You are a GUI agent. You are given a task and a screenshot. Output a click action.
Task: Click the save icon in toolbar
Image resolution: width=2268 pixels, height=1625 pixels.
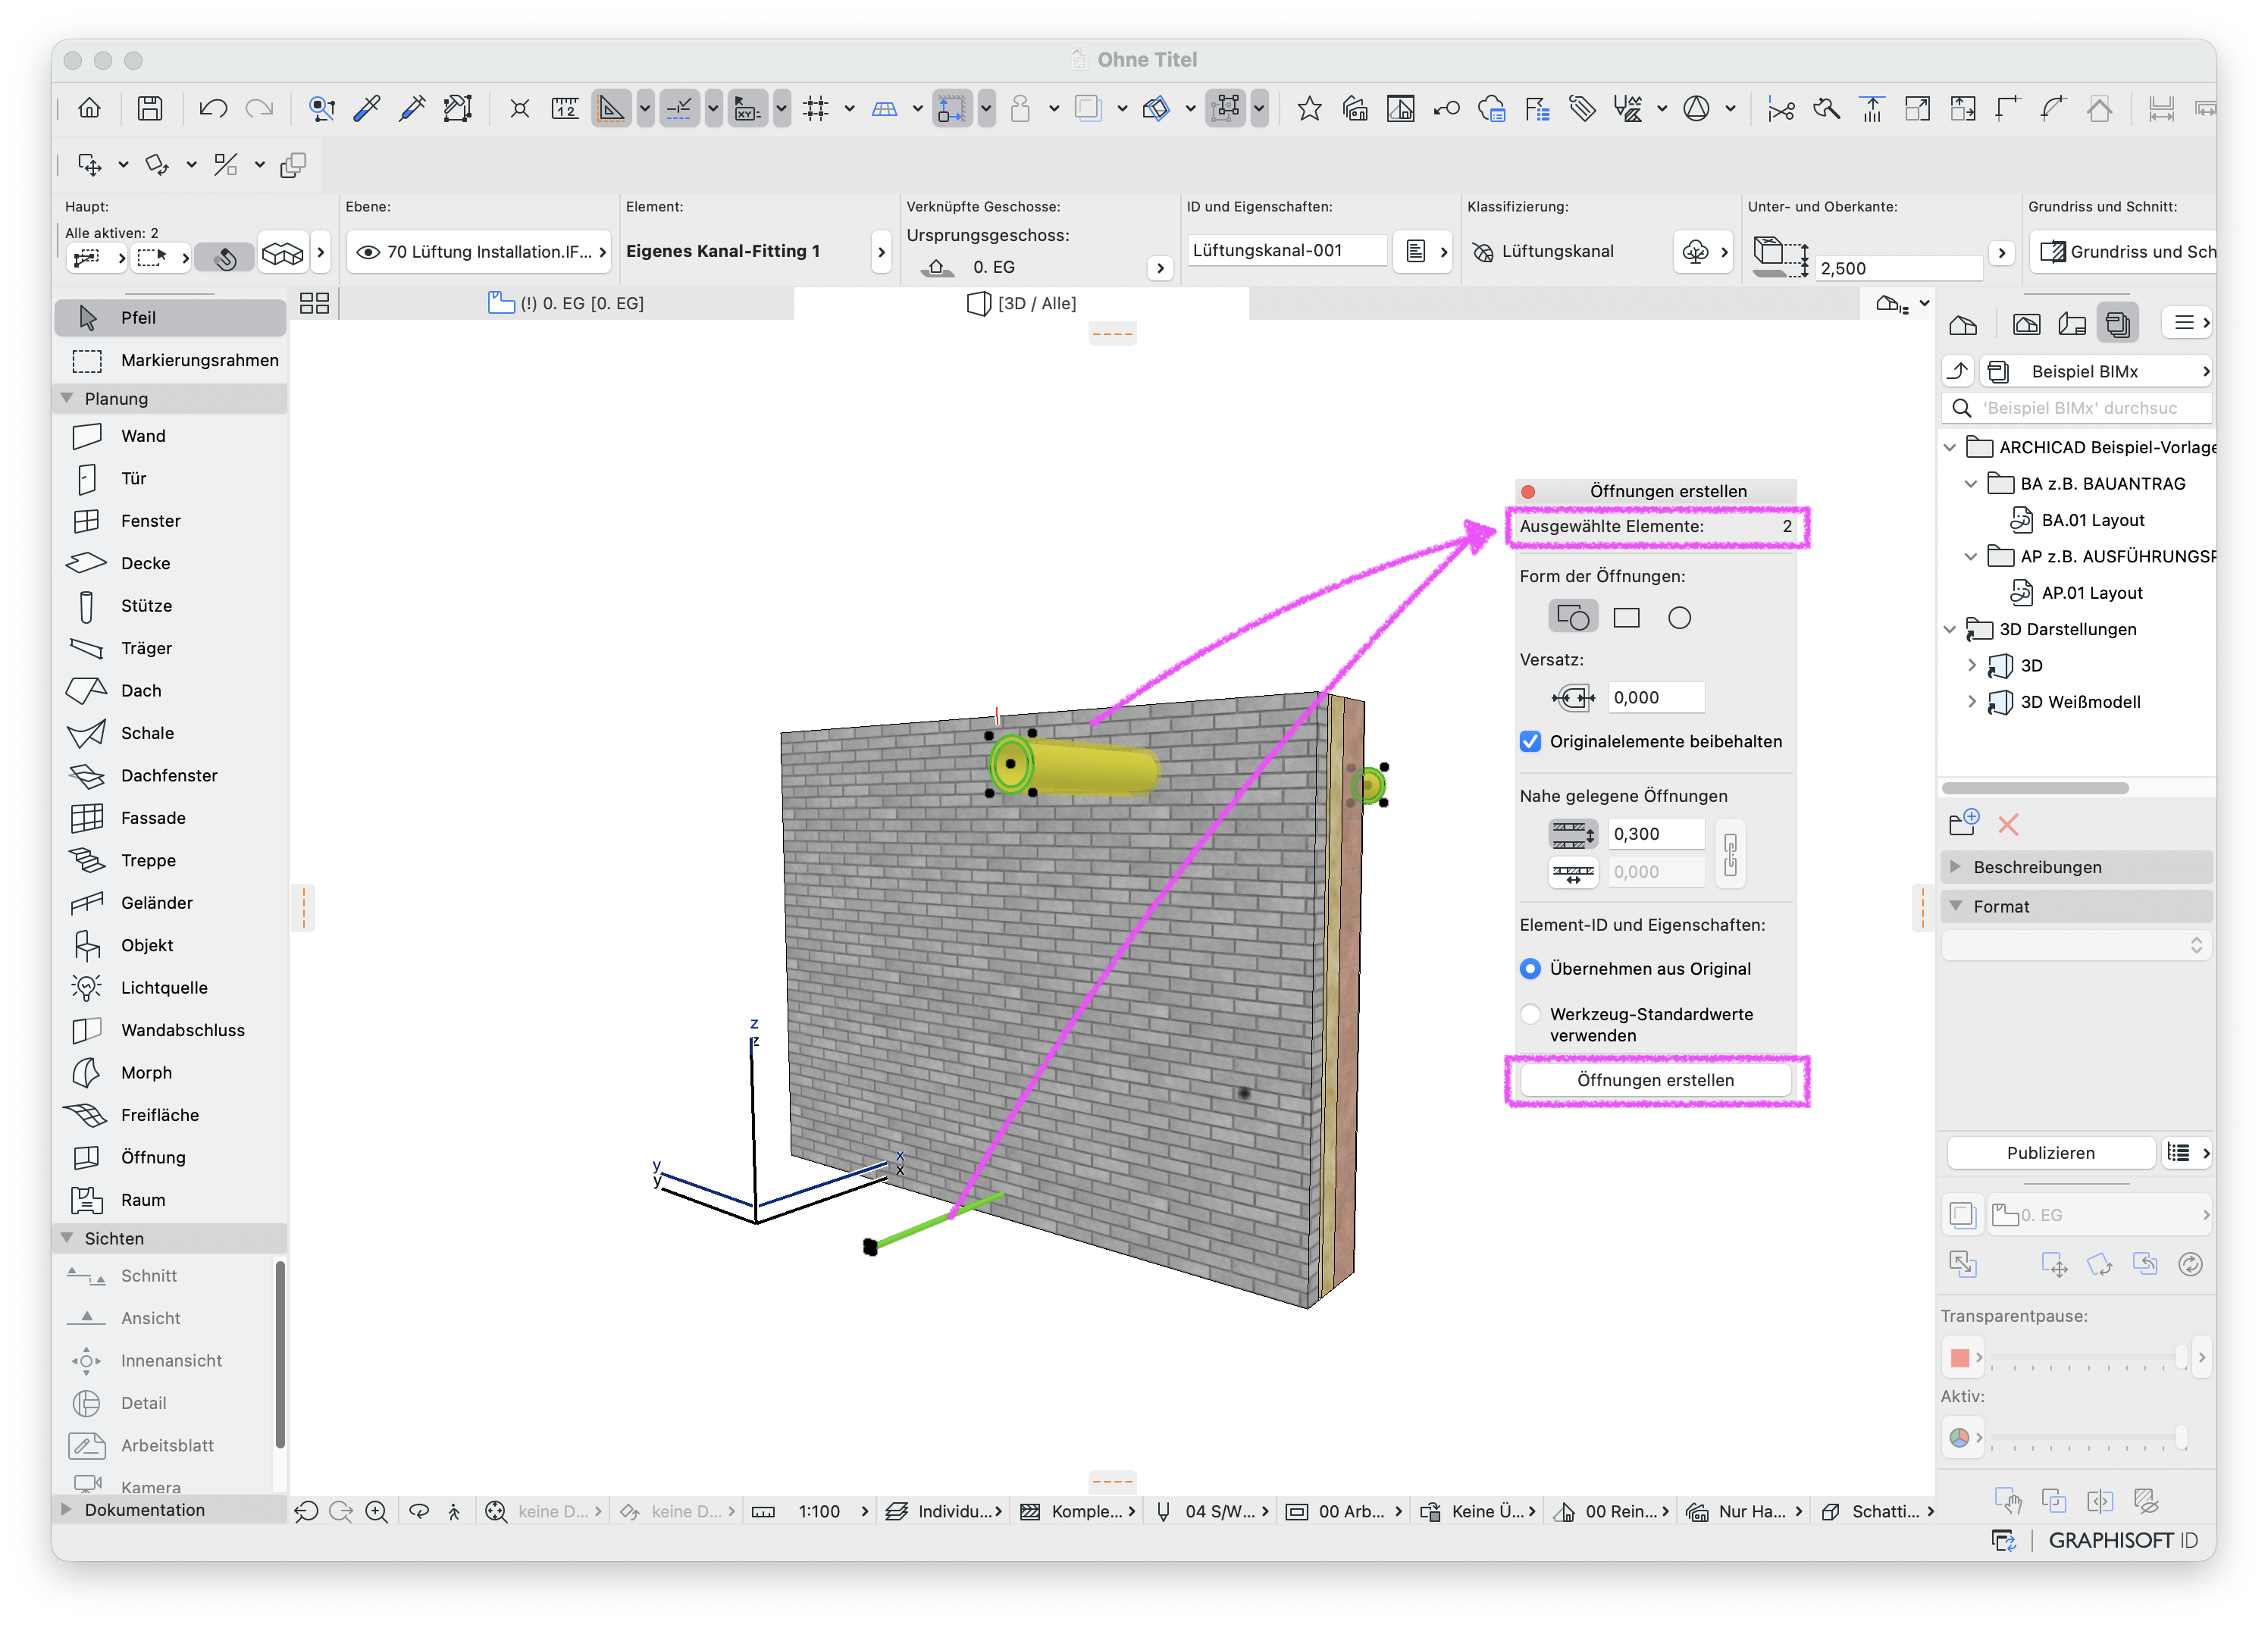[x=150, y=108]
